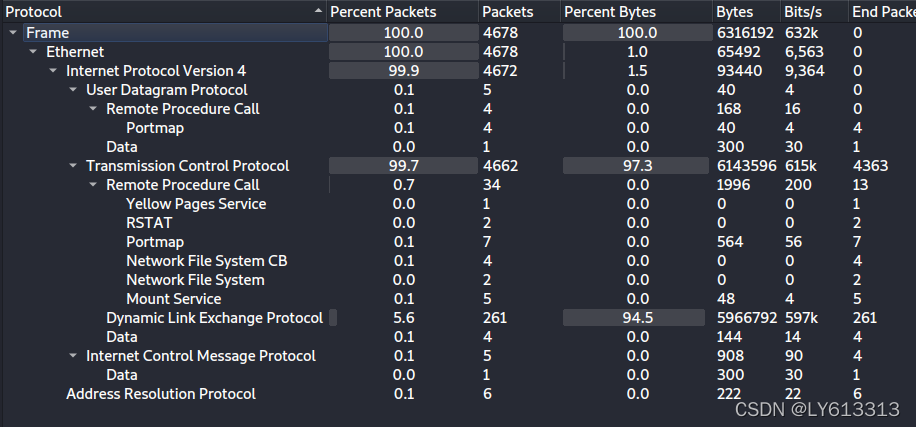This screenshot has width=916, height=427.
Task: Collapse Remote Procedure Call with 34 packets
Action: [93, 185]
